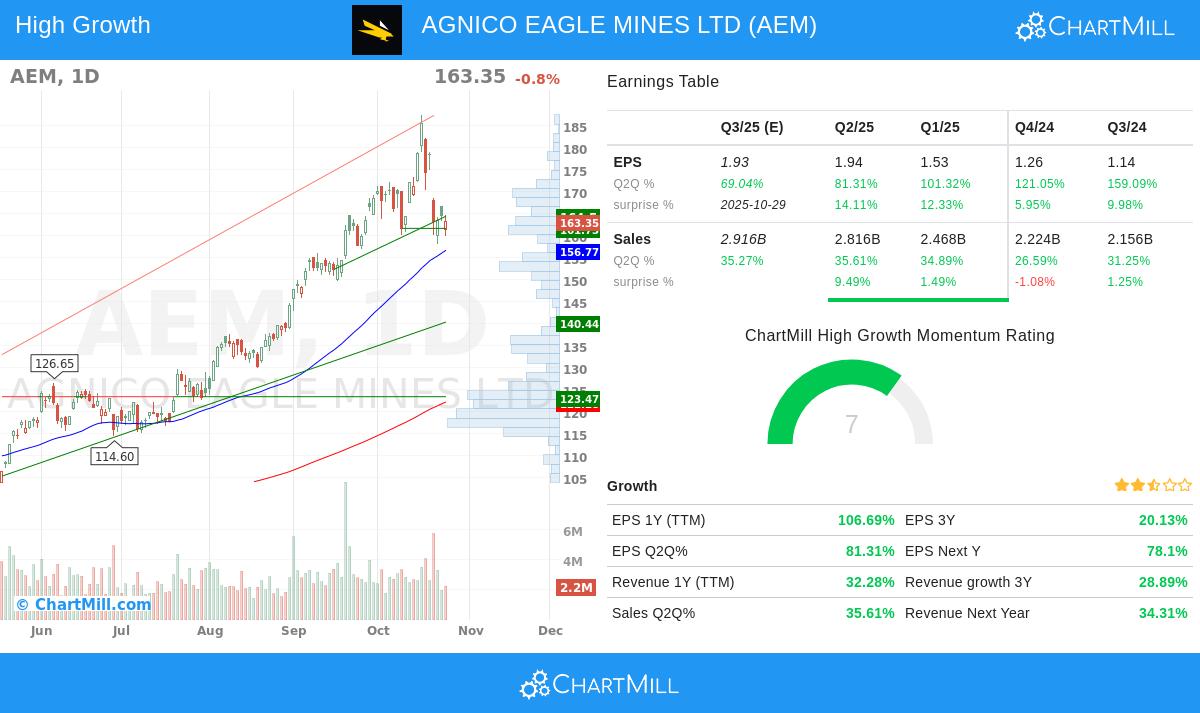Click the ChartMill logo in the footer

coord(598,684)
